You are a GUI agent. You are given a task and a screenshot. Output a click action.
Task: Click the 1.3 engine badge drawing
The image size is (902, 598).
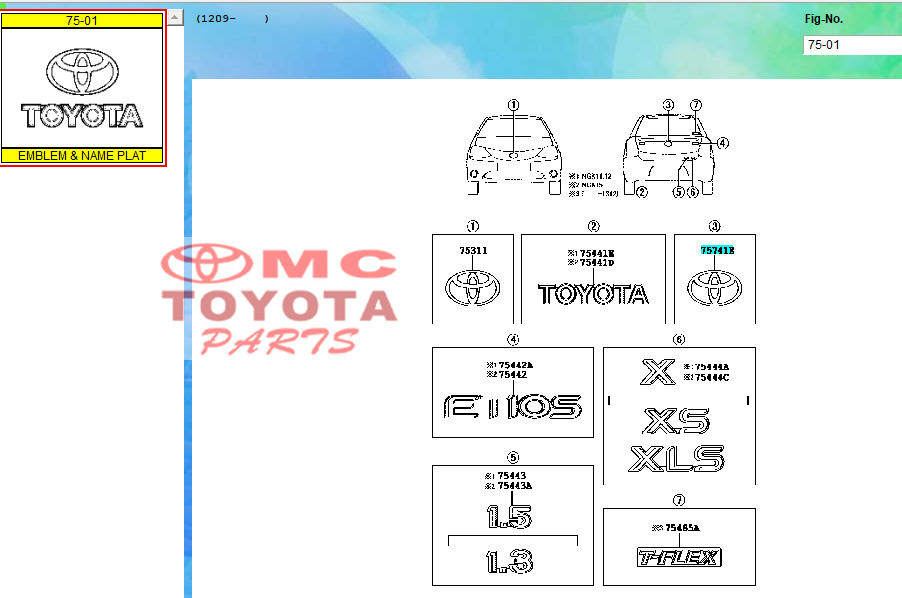[509, 562]
